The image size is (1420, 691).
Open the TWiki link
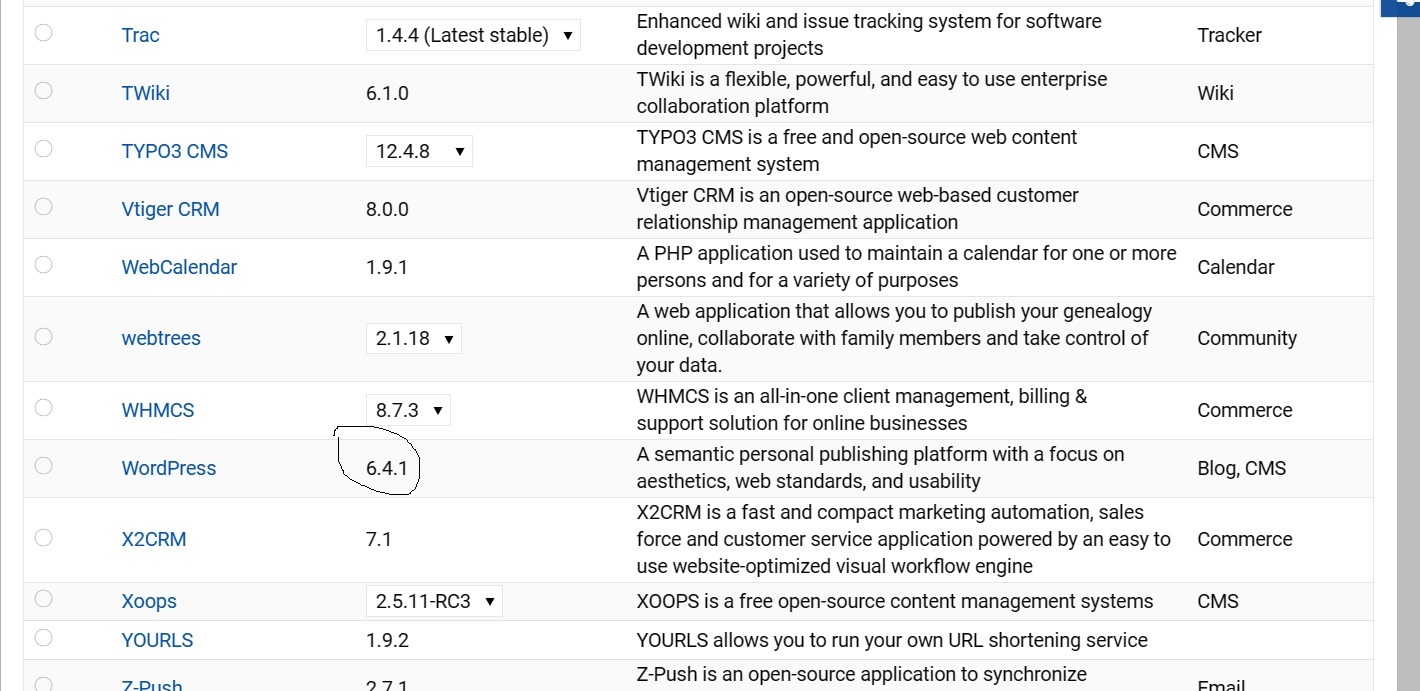(146, 93)
